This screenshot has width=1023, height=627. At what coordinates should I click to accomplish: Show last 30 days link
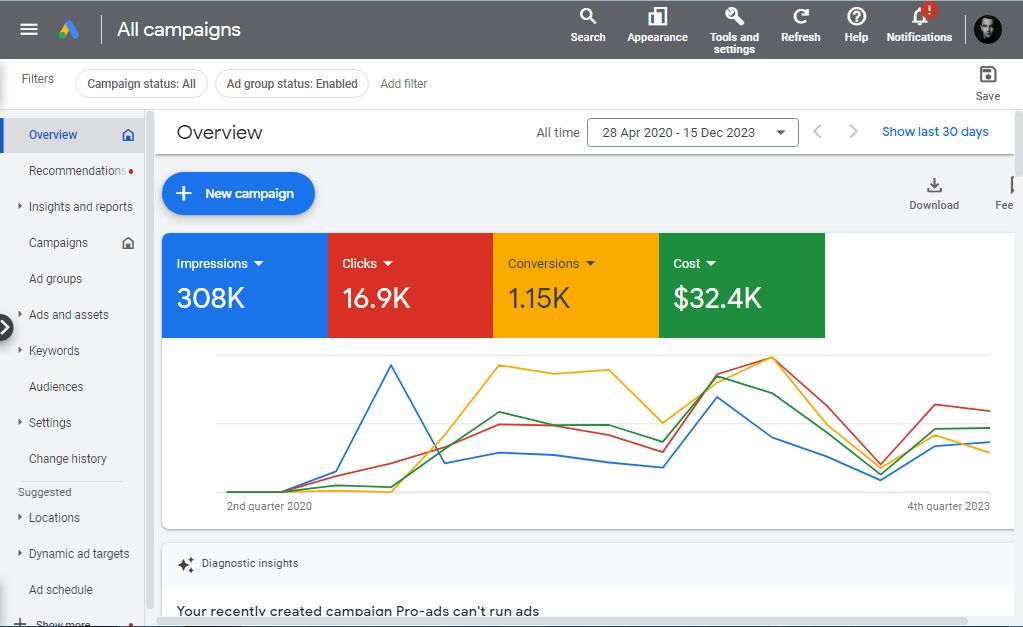click(935, 132)
